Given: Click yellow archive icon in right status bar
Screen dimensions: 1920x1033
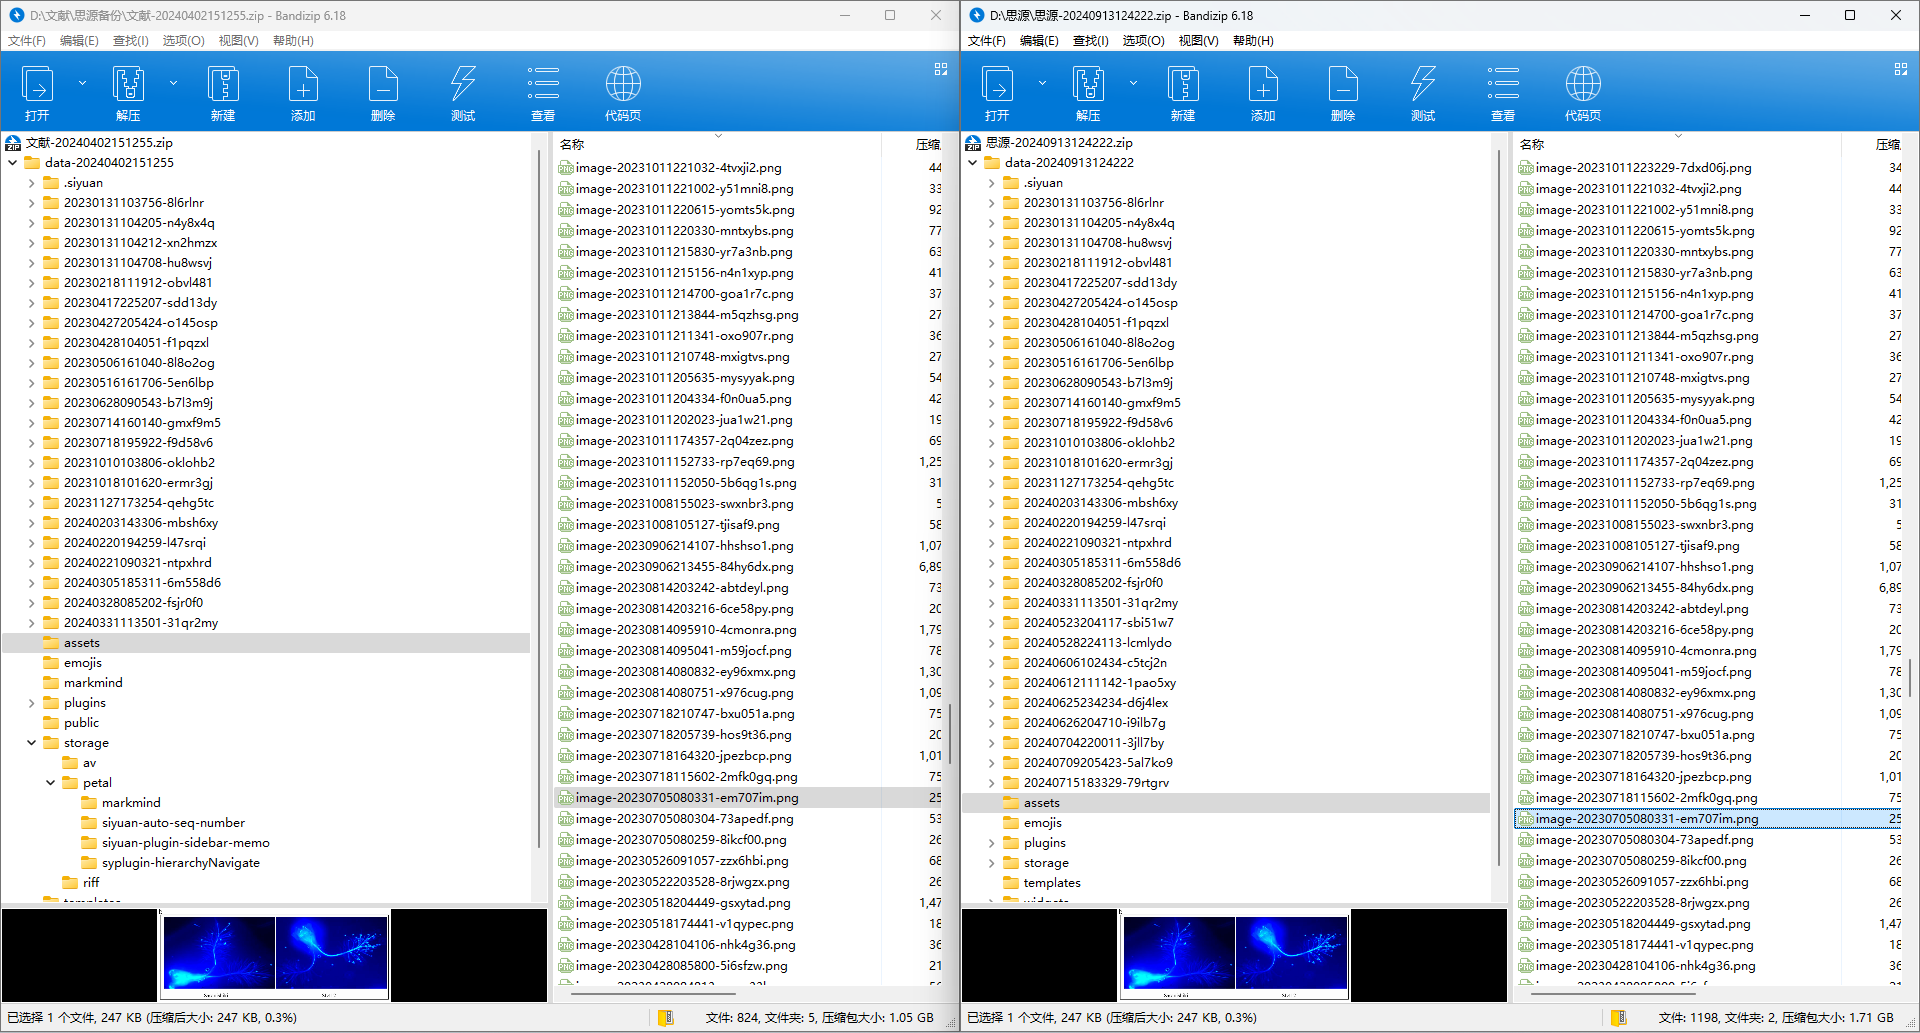Looking at the screenshot, I should point(1618,1017).
